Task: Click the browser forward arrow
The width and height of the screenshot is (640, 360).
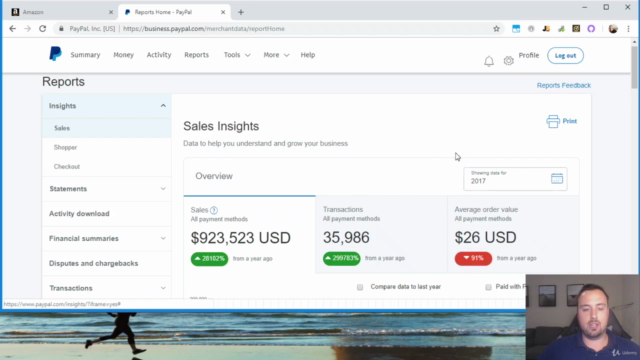Action: coord(27,29)
